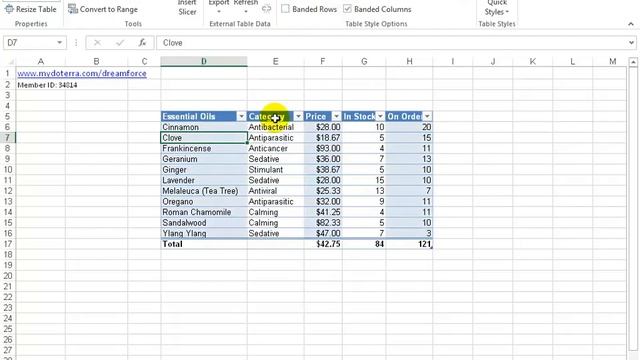640x360 pixels.
Task: Select row 17 header
Action: point(8,244)
